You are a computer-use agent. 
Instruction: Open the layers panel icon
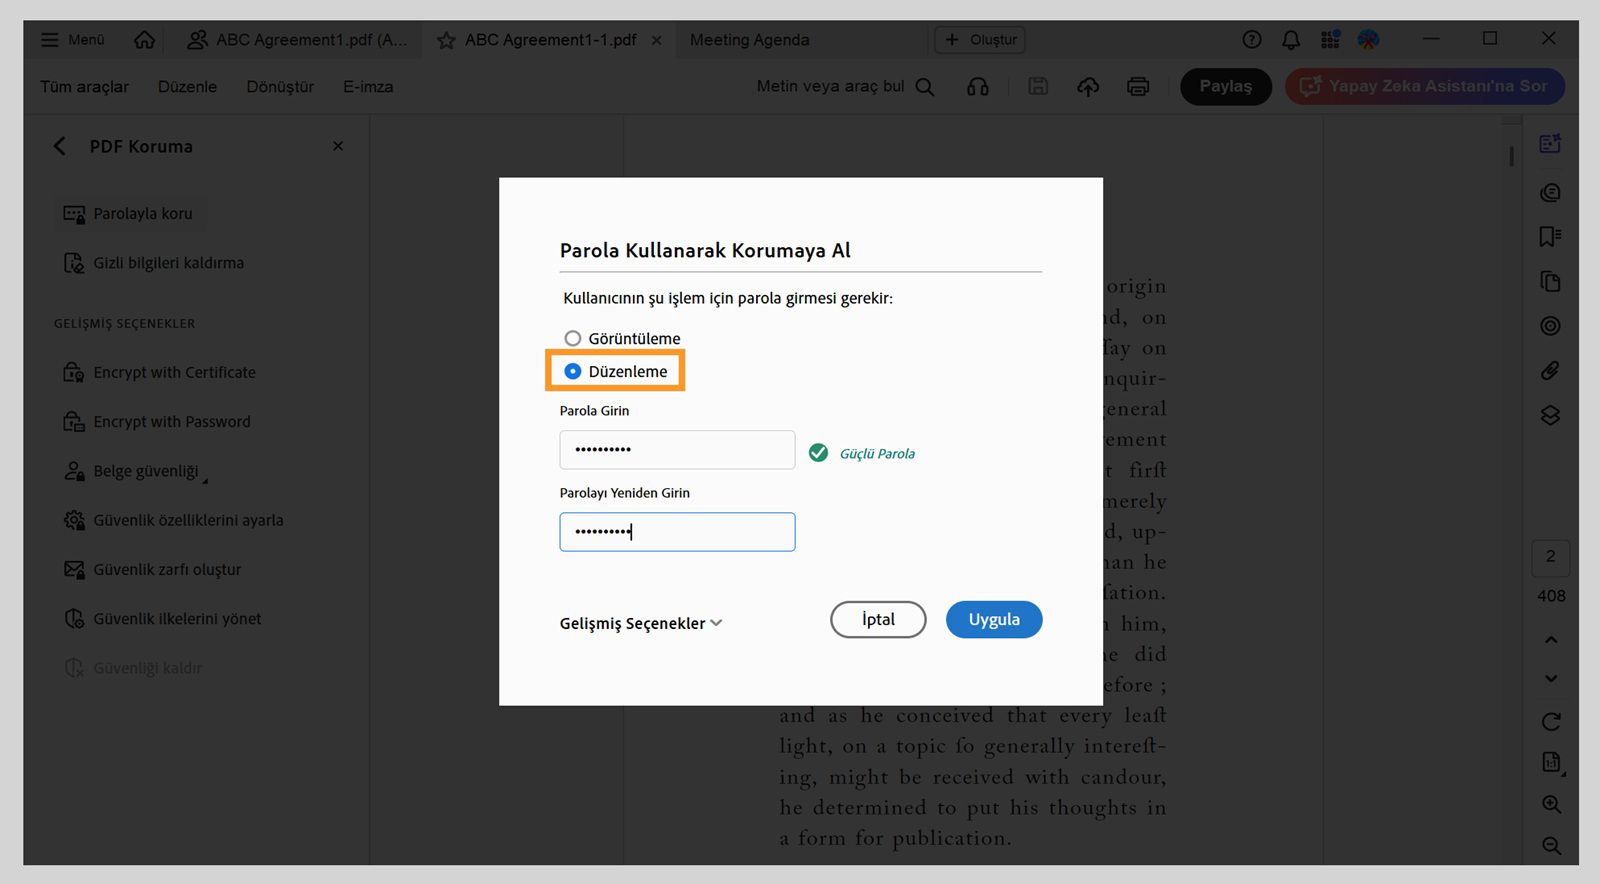(1551, 415)
